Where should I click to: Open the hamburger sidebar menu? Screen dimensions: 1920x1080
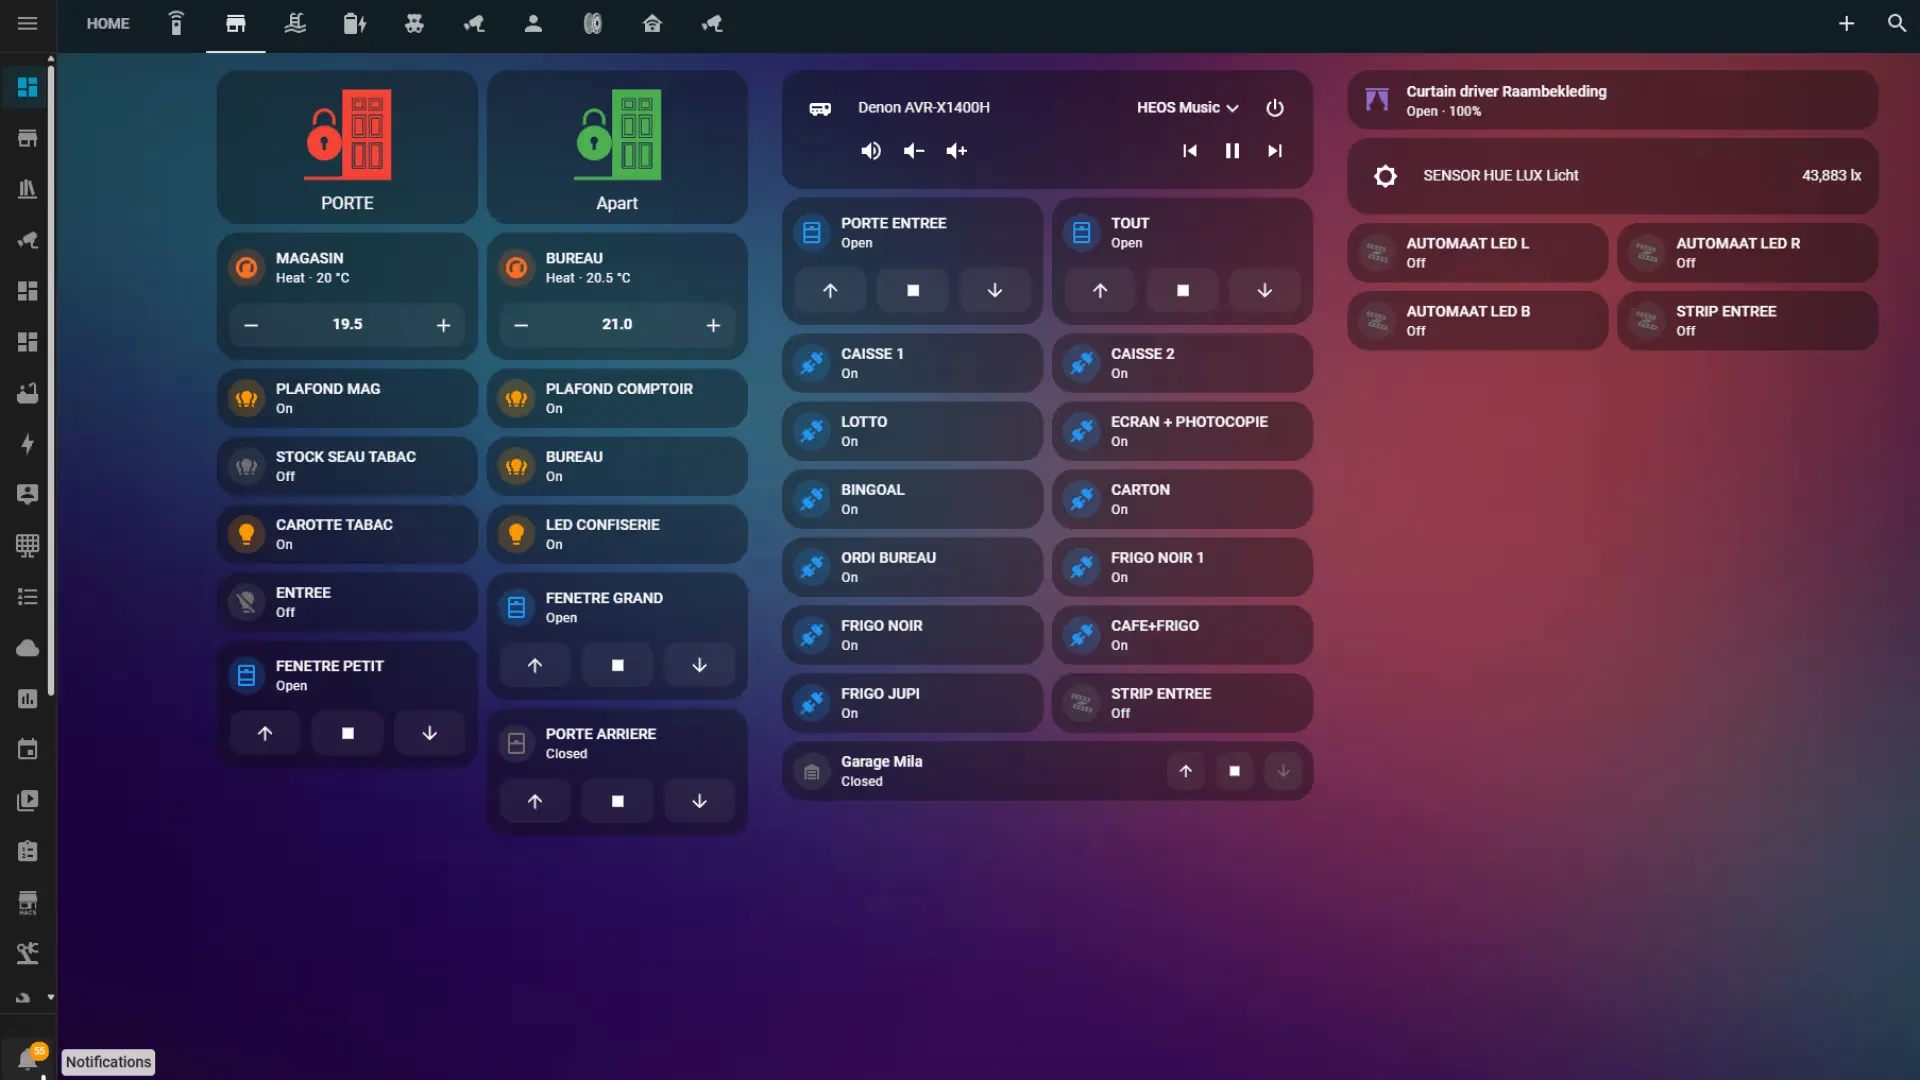[x=28, y=23]
